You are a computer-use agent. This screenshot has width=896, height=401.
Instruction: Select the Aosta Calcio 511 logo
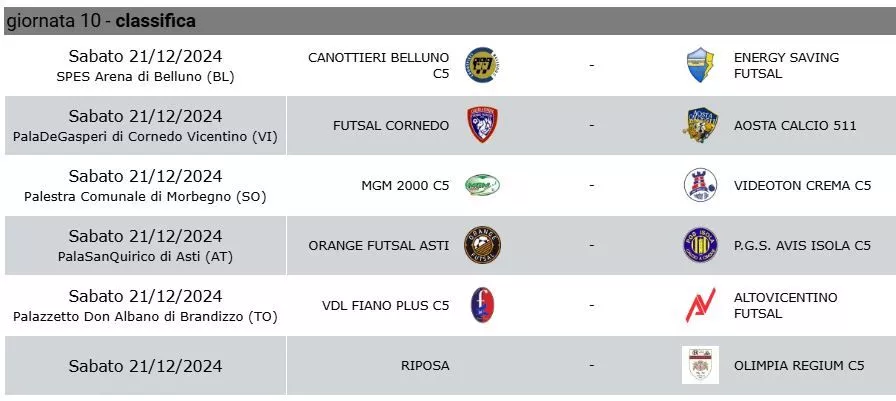pos(700,125)
